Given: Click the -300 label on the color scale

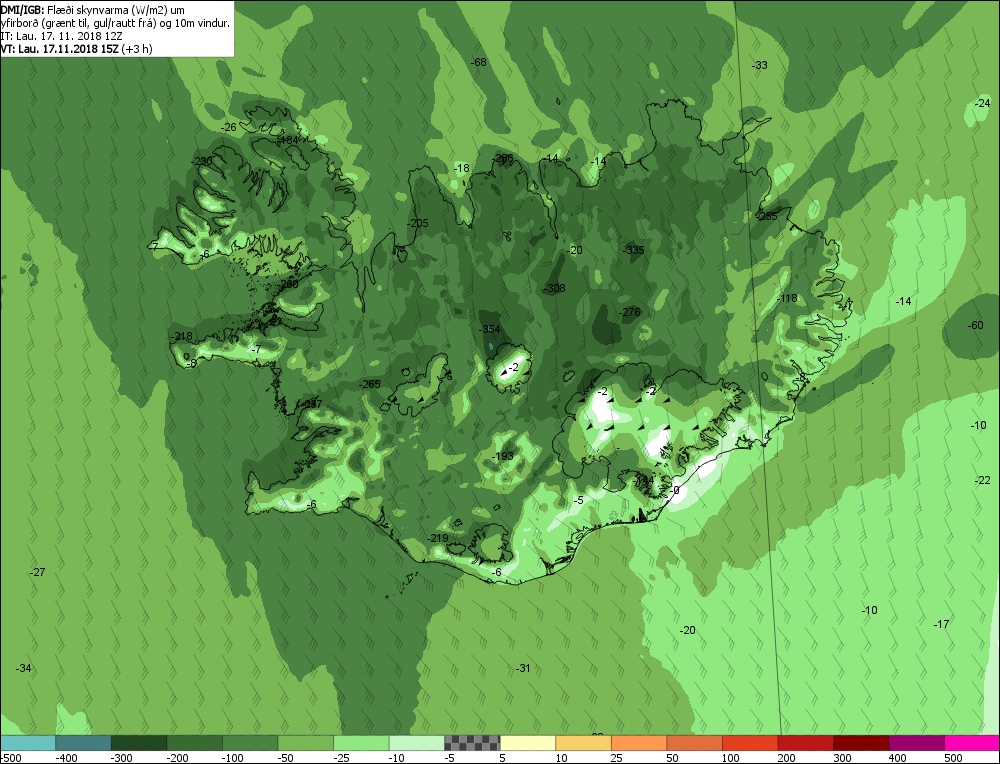Looking at the screenshot, I should (122, 758).
